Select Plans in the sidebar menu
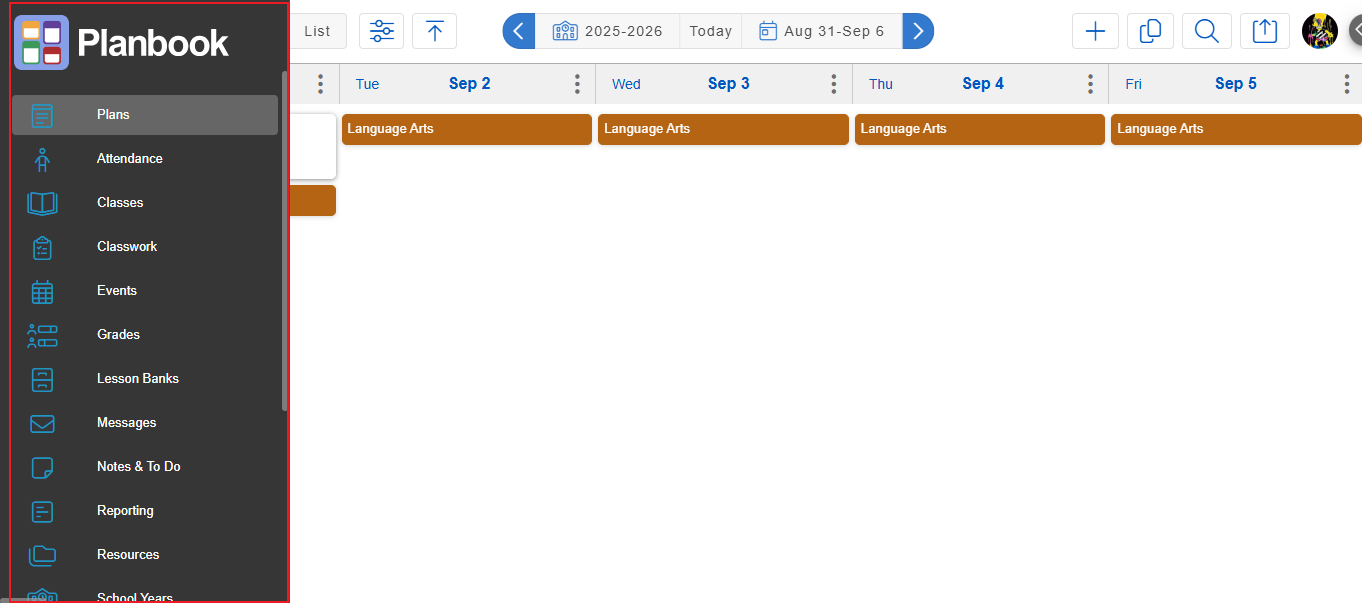The width and height of the screenshot is (1362, 603). click(145, 115)
